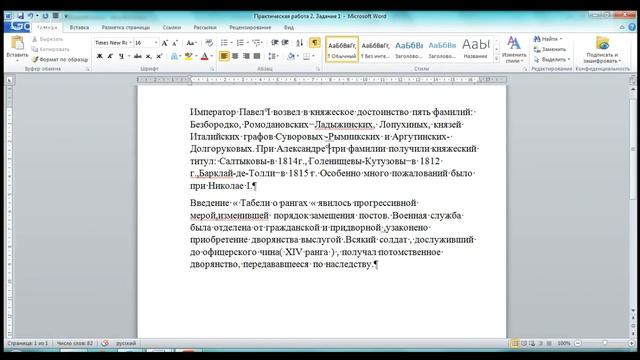Toggle Underline (Ч) formatting
This screenshot has height=360, width=640.
121,56
